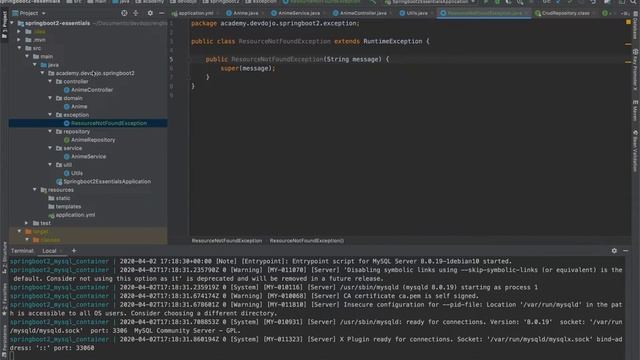Expand the test folder arrow
This screenshot has width=640, height=360.
pyautogui.click(x=27, y=223)
